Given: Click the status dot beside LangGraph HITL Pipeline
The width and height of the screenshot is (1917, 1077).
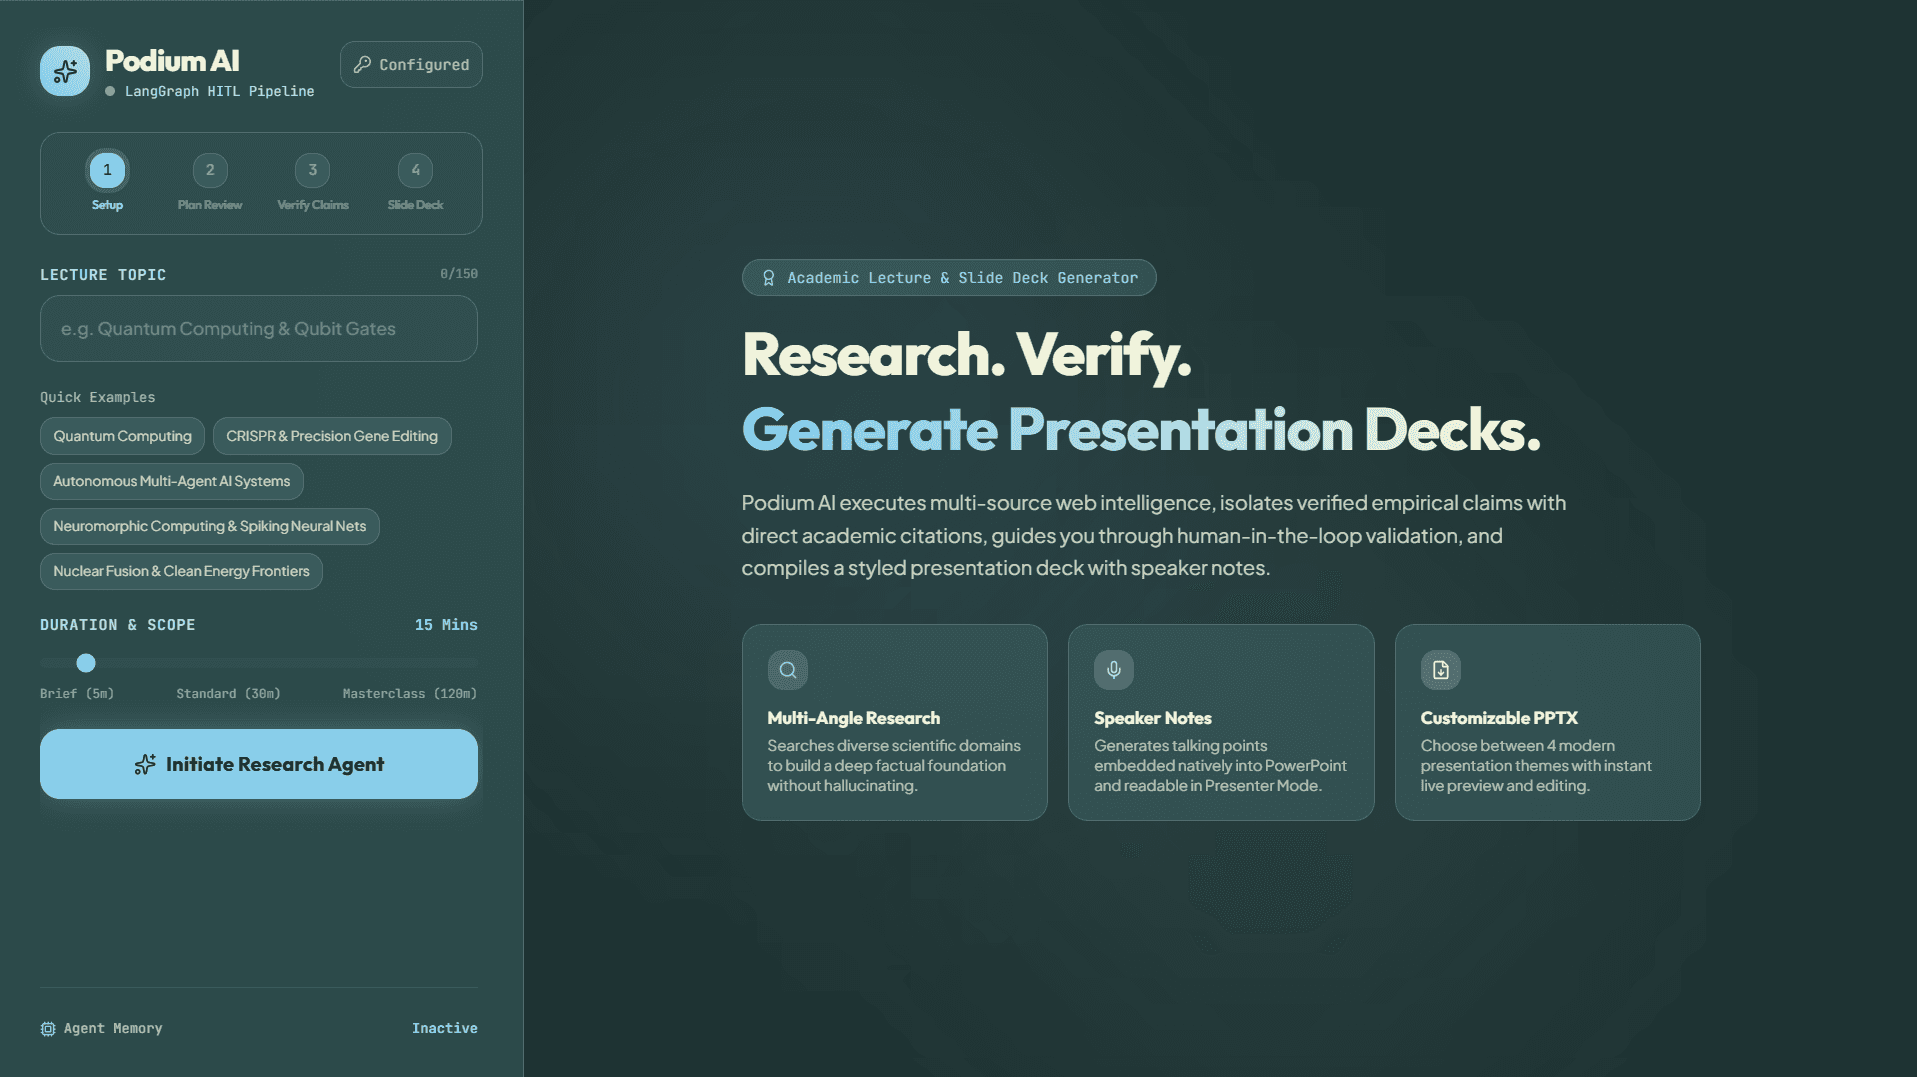Looking at the screenshot, I should point(110,91).
